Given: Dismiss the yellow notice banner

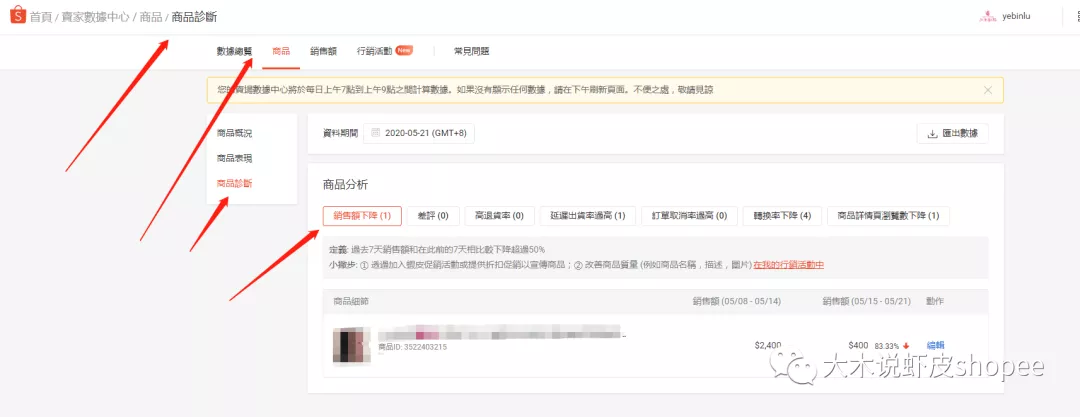Looking at the screenshot, I should [x=988, y=90].
